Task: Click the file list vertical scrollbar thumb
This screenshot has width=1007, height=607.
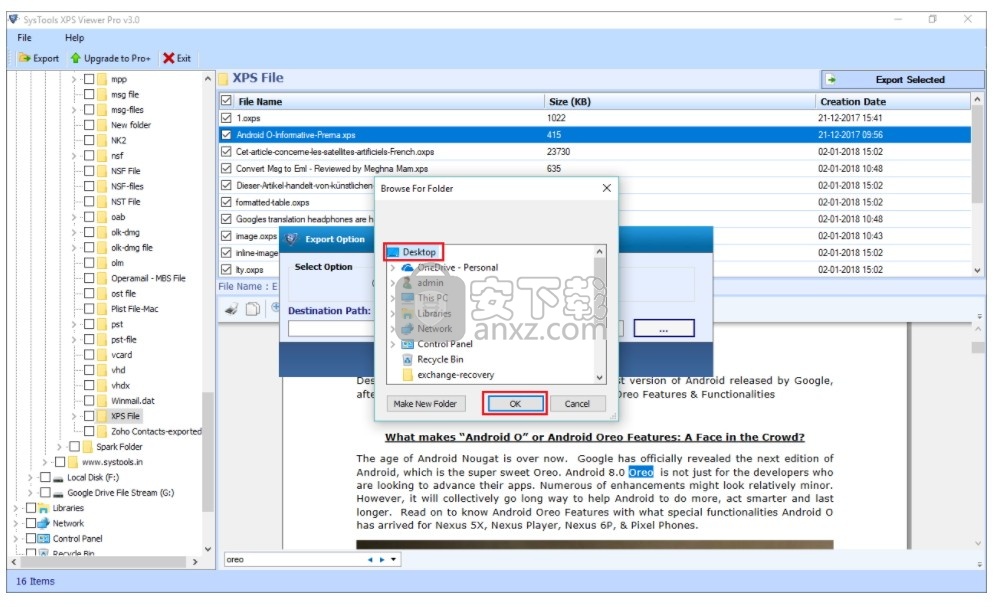Action: click(x=977, y=154)
